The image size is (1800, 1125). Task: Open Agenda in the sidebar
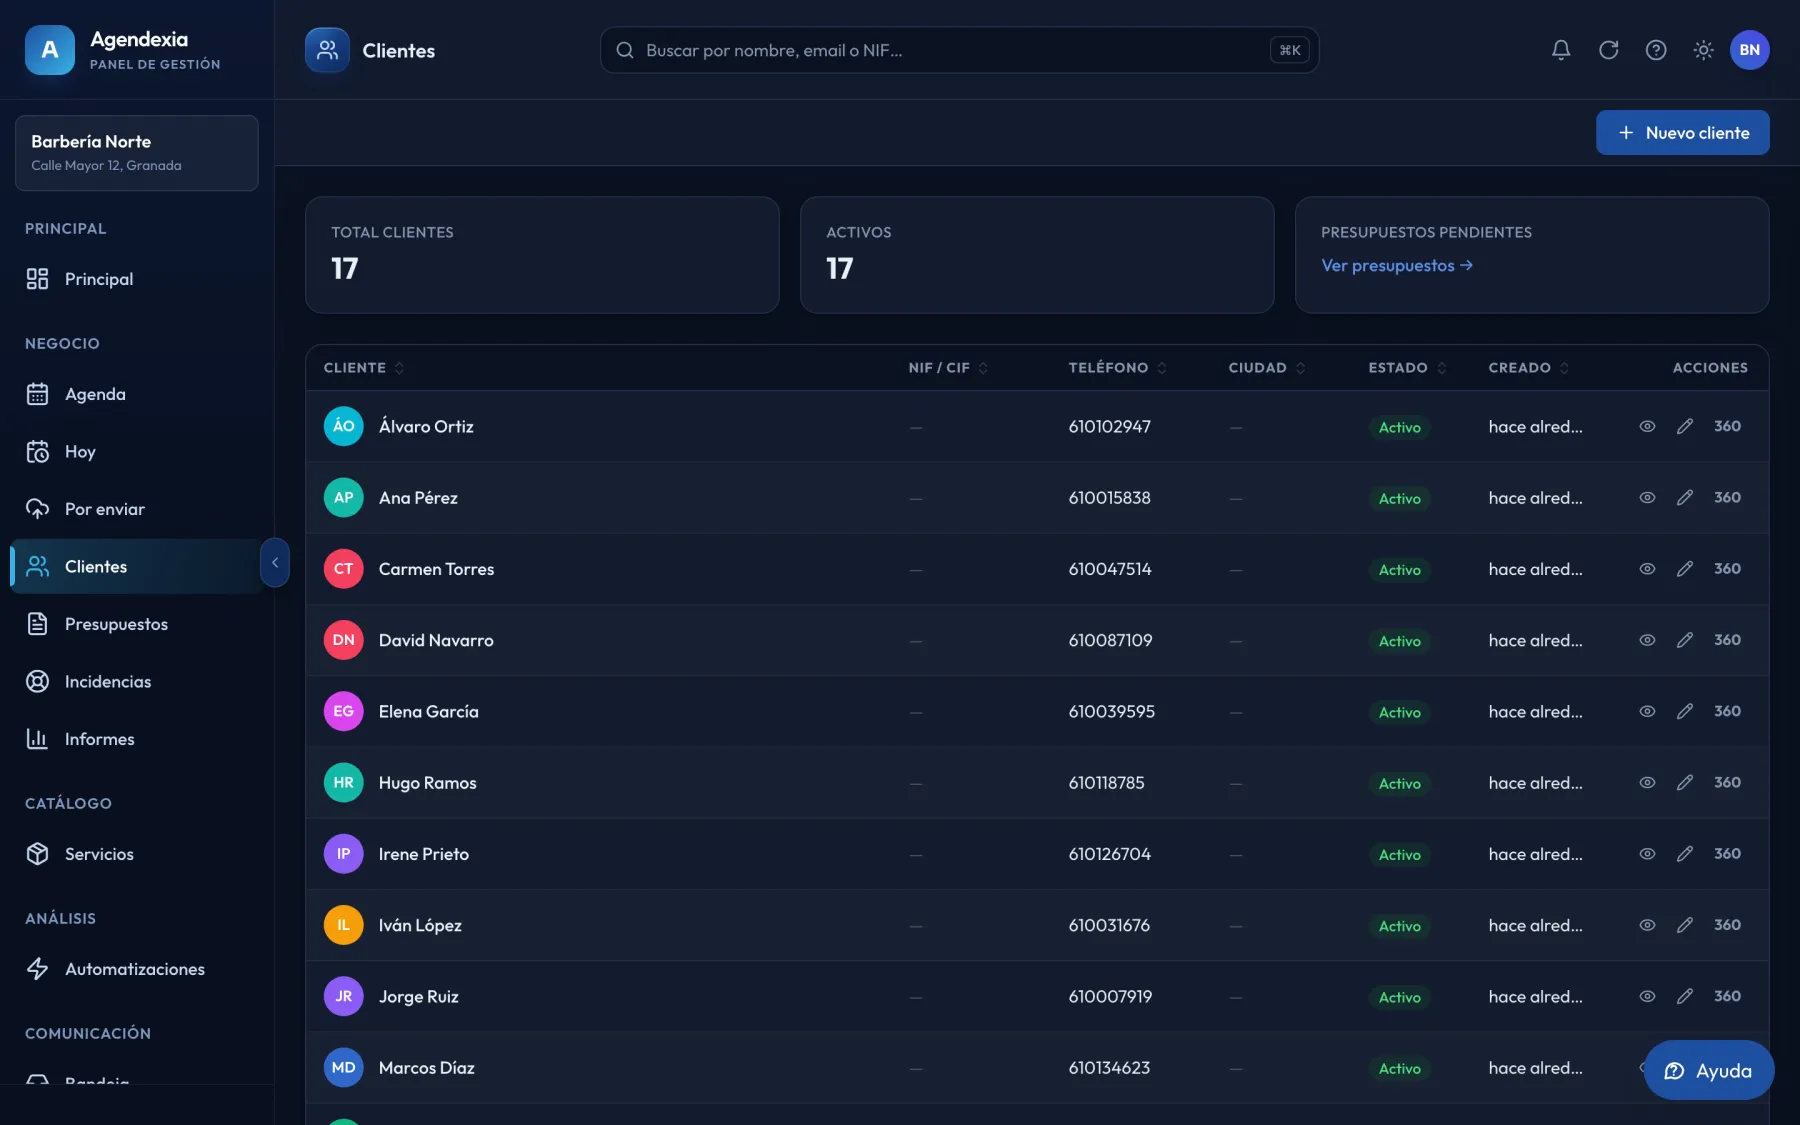136,394
